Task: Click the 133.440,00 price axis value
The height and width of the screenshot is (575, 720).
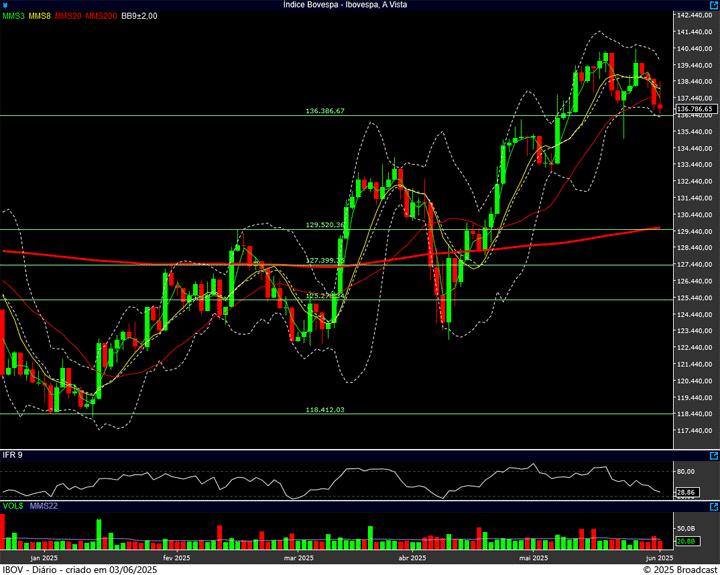Action: point(695,164)
